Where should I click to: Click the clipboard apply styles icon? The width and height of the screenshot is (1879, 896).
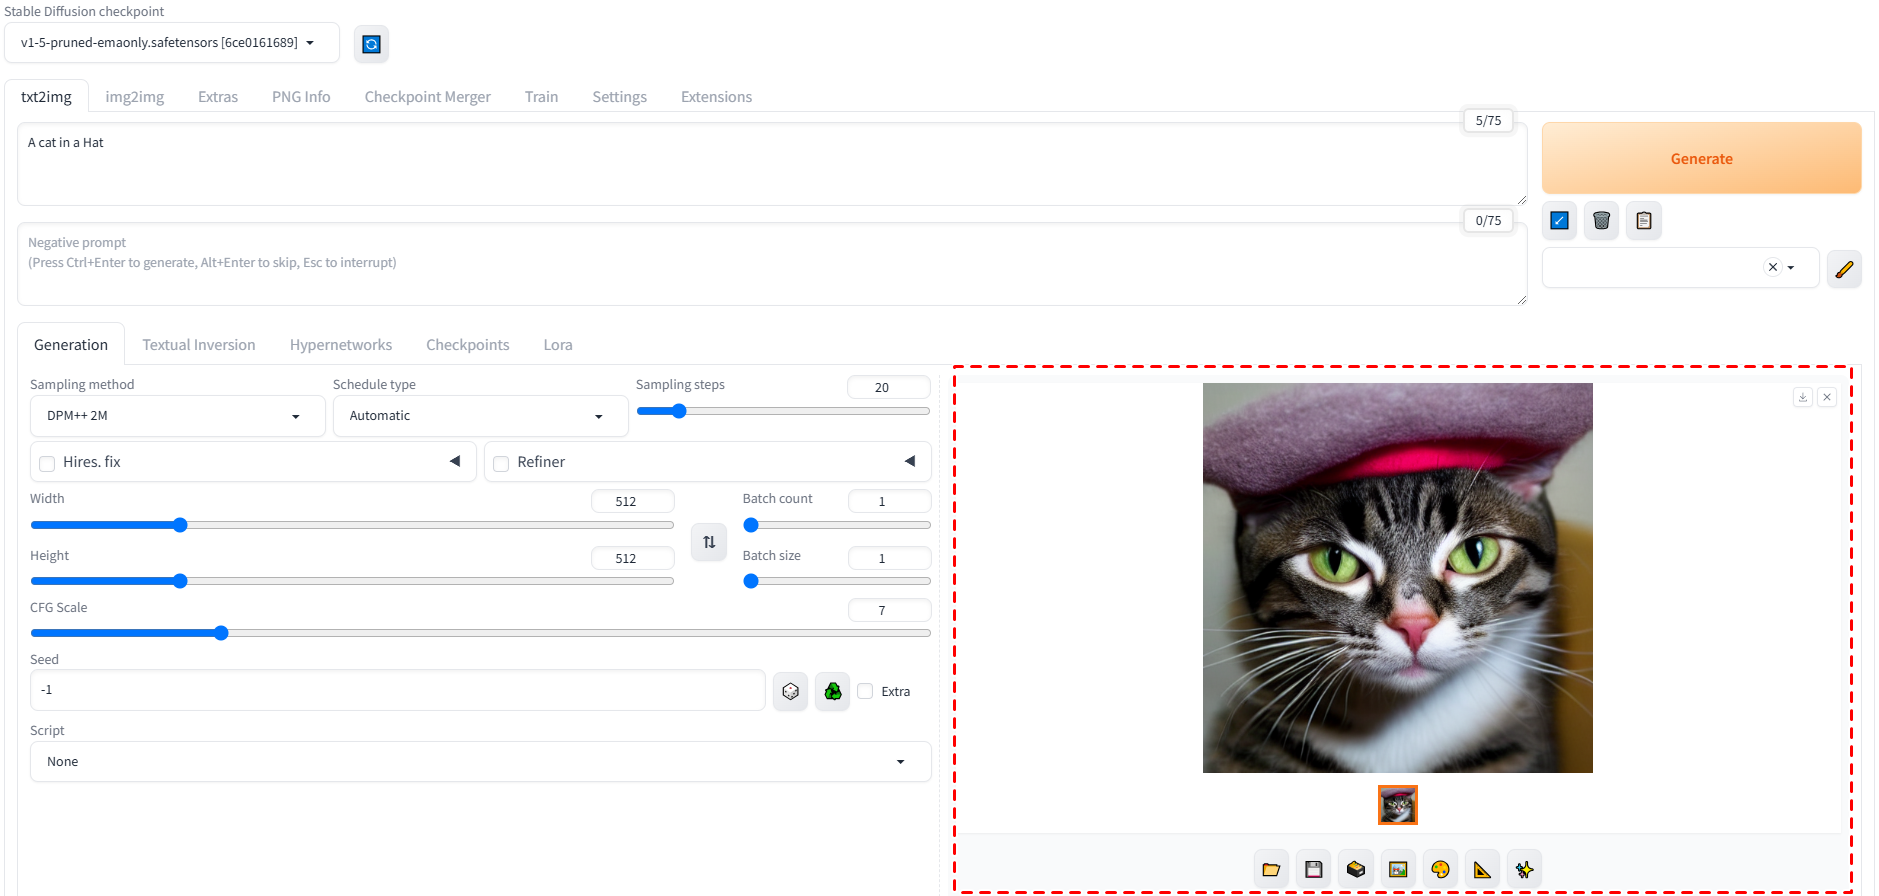tap(1643, 221)
